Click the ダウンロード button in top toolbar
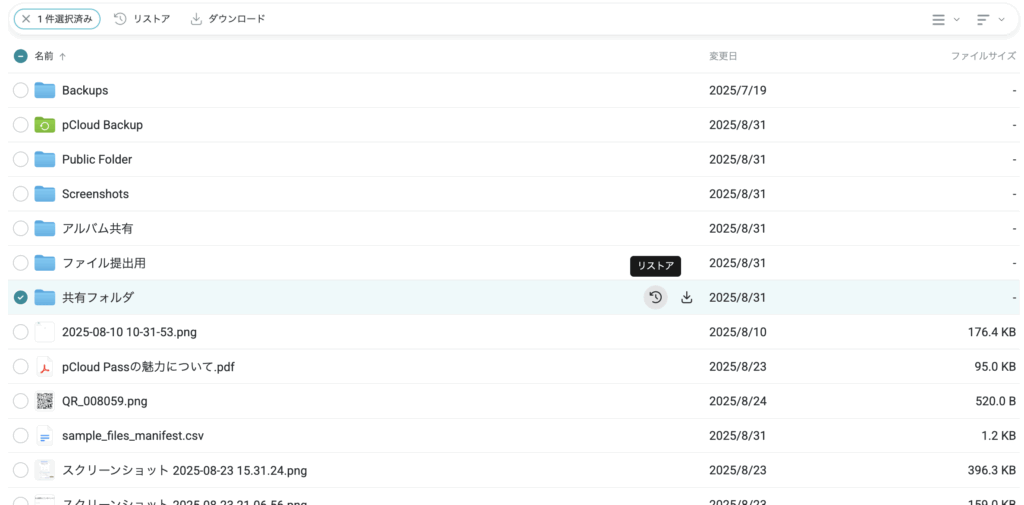Screen dimensions: 1024x505 click(x=227, y=19)
